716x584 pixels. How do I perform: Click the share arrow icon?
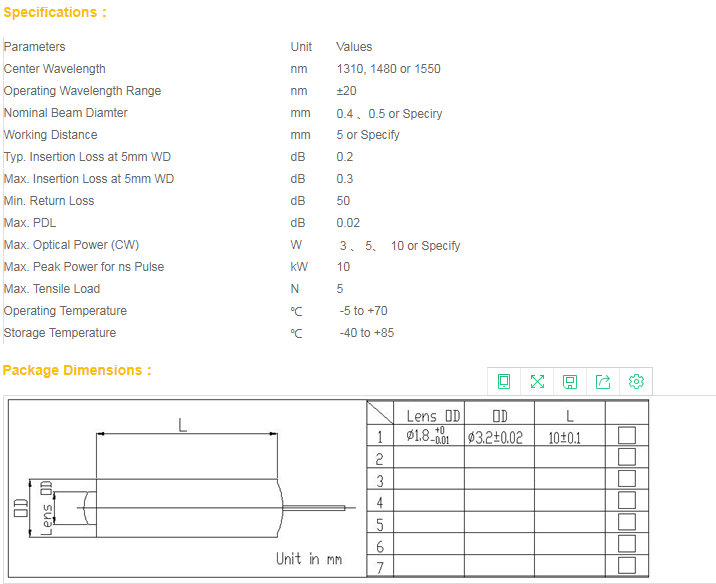(603, 381)
